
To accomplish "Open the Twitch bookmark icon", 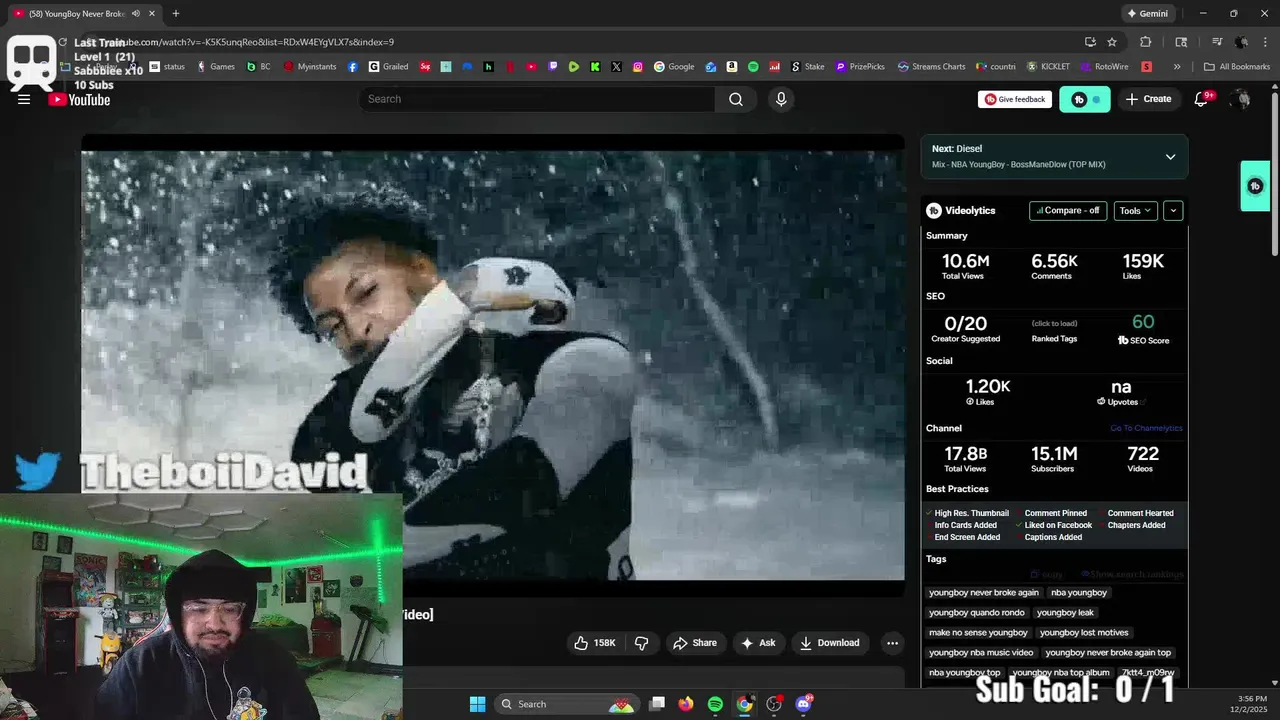I will coord(553,67).
